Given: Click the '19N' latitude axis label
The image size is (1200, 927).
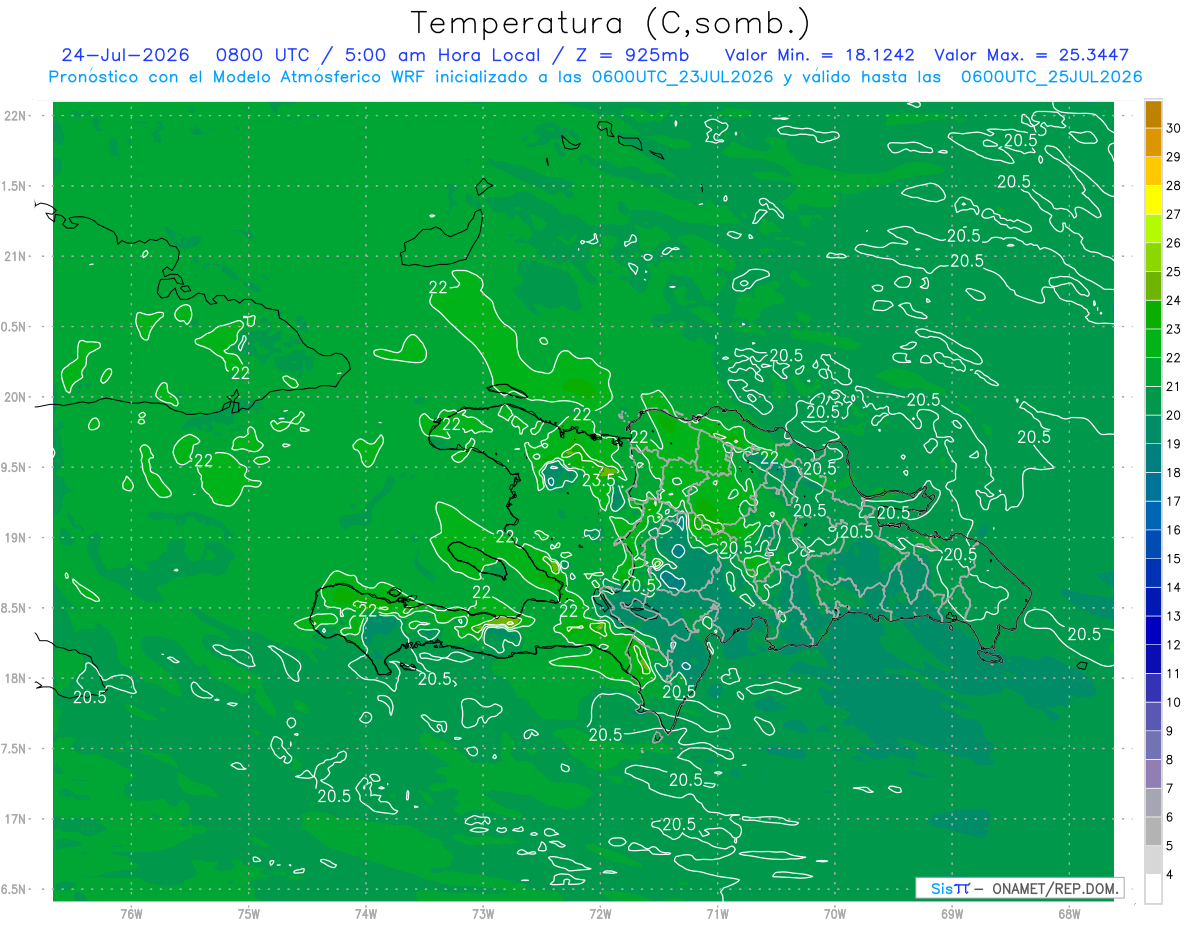Looking at the screenshot, I should point(16,538).
